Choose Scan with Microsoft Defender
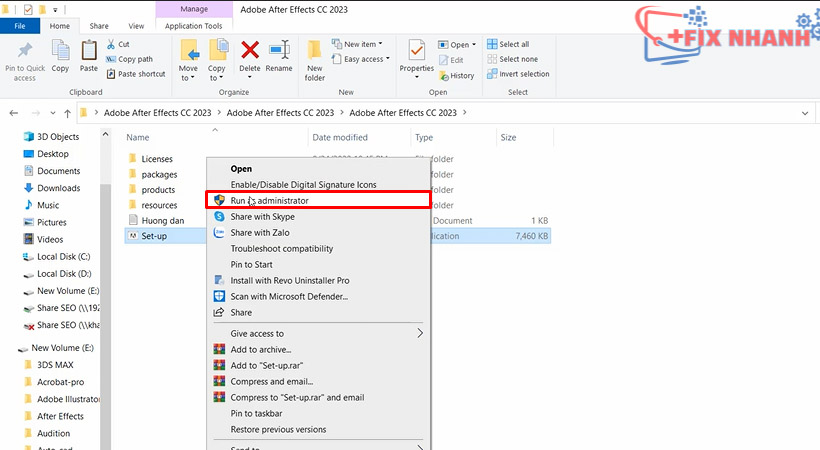820x450 pixels. pyautogui.click(x=289, y=296)
